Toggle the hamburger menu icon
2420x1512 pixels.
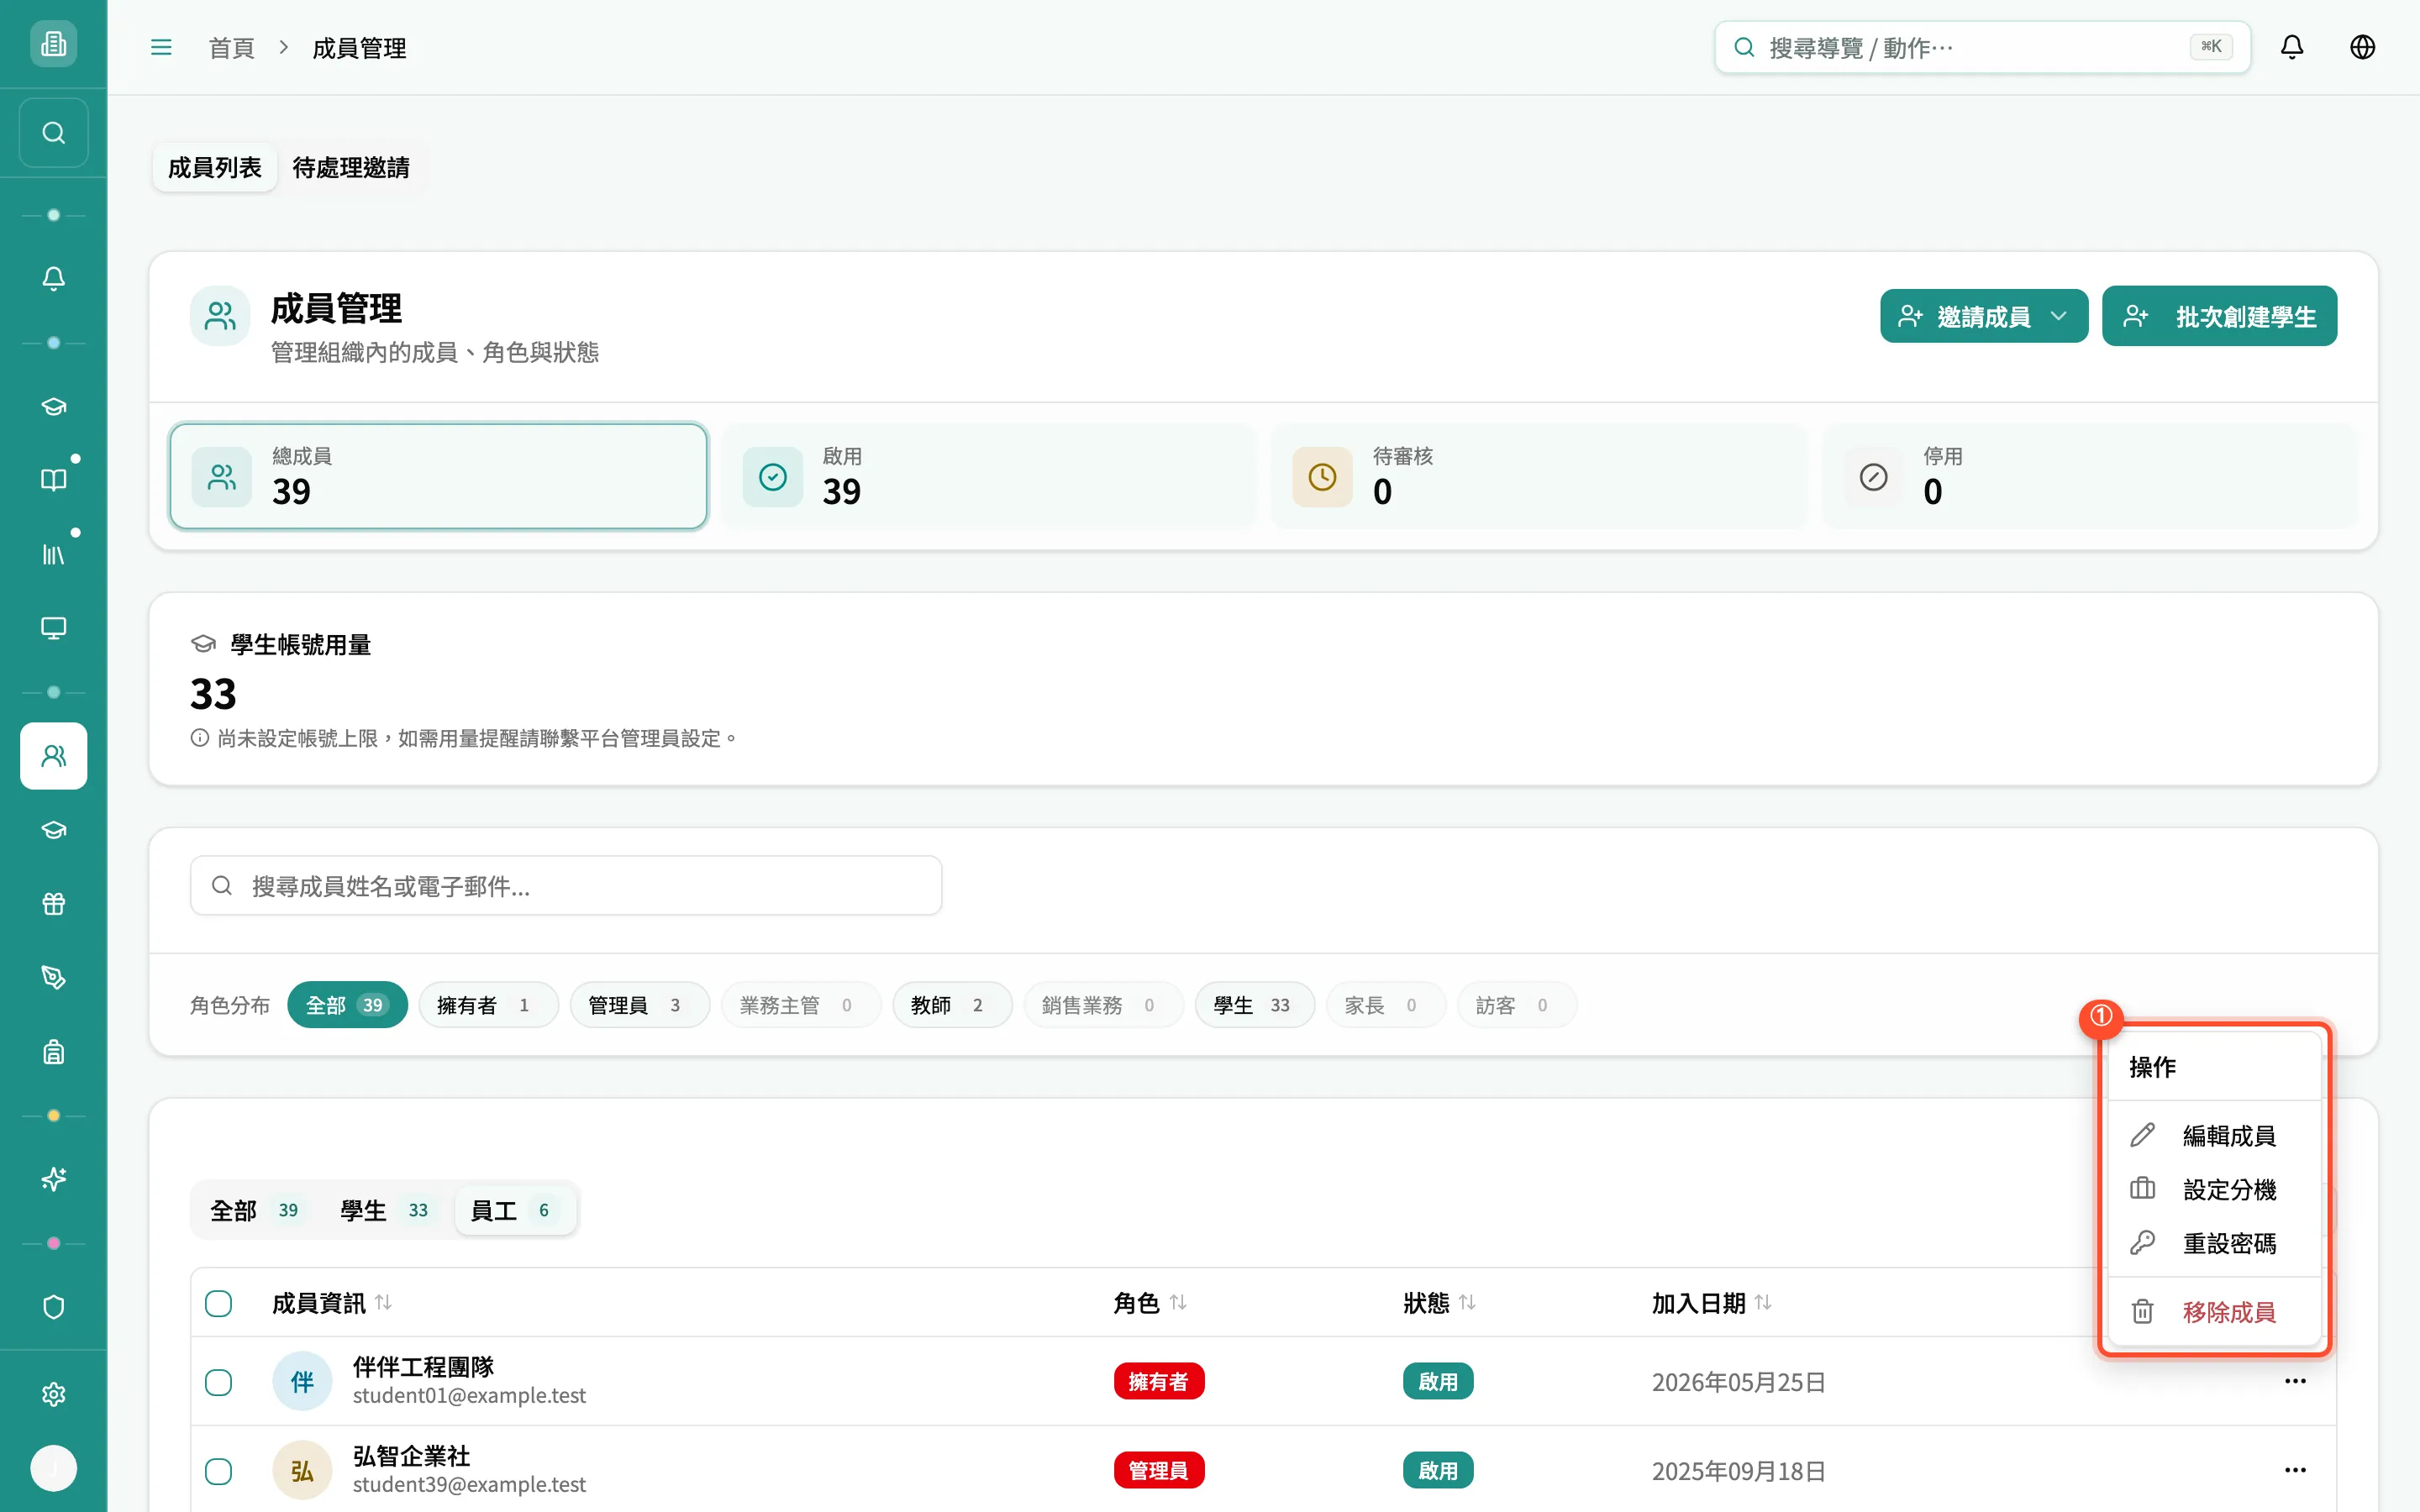point(161,47)
